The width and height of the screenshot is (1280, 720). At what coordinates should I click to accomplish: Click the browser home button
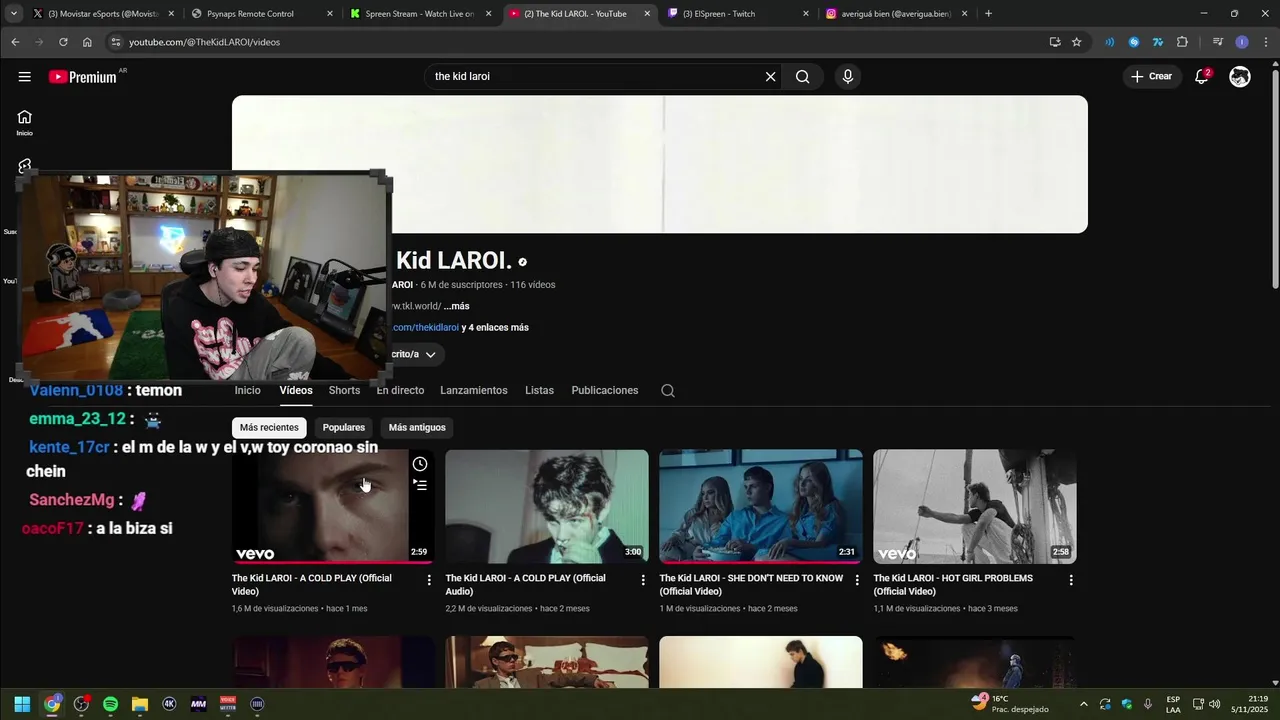coord(87,42)
